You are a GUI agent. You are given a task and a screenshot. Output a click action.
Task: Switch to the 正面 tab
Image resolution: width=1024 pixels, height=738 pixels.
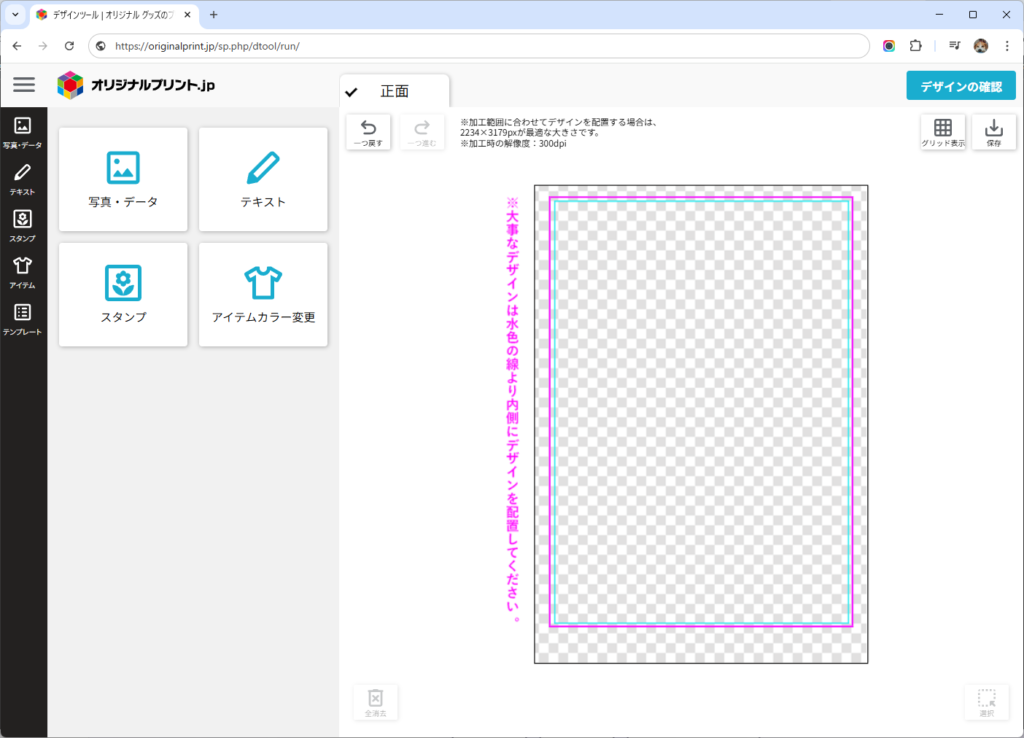[x=394, y=91]
